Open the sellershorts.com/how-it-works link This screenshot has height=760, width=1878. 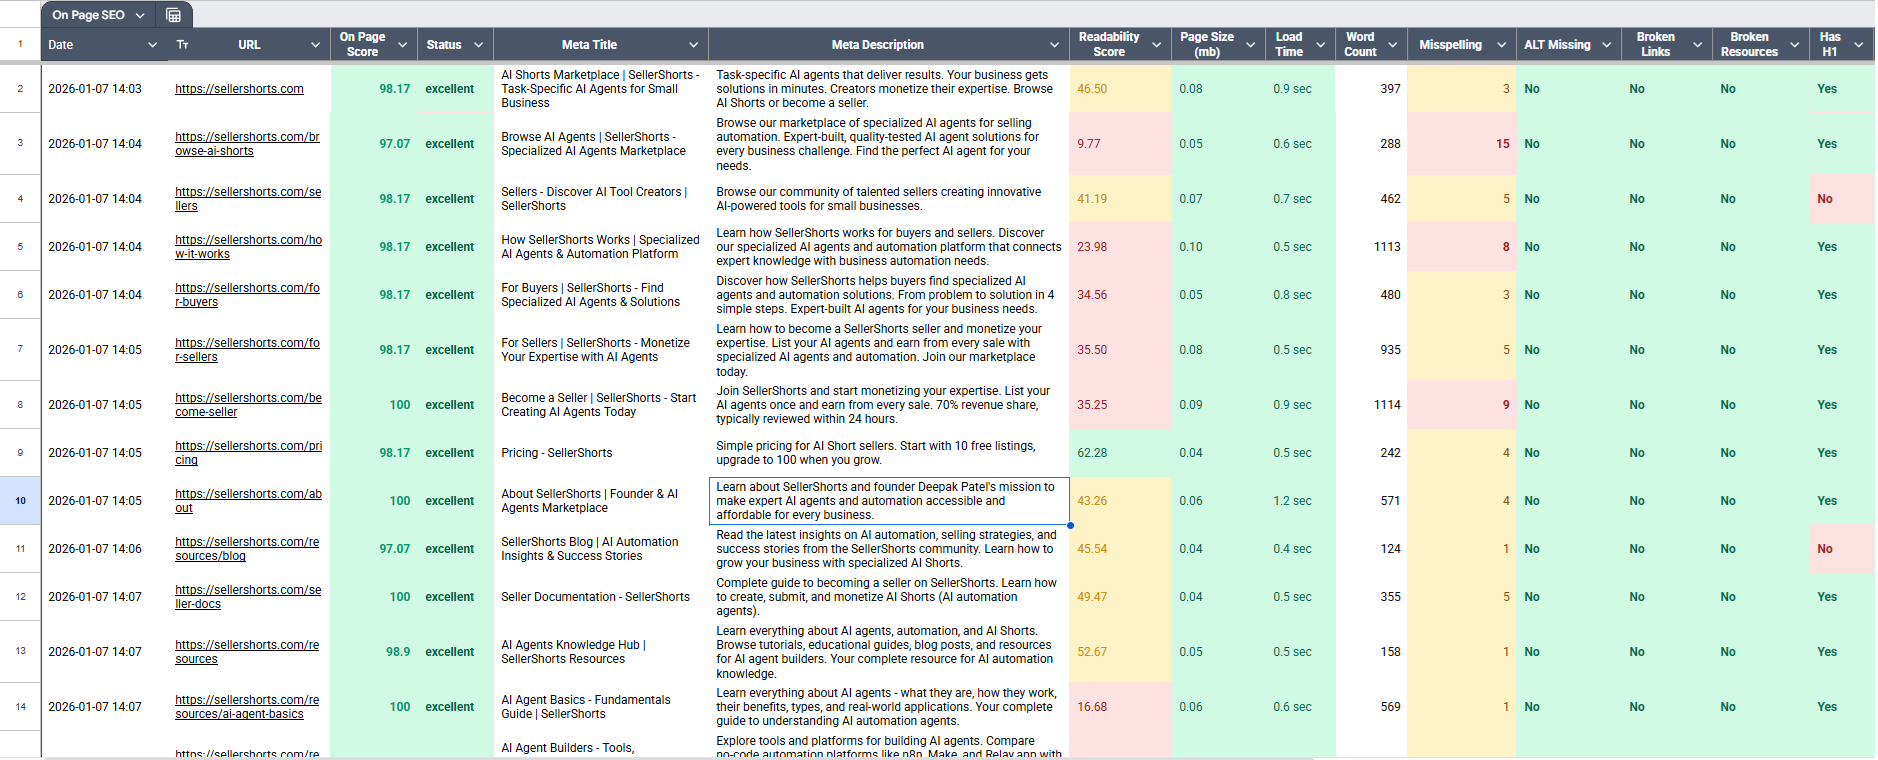click(248, 247)
